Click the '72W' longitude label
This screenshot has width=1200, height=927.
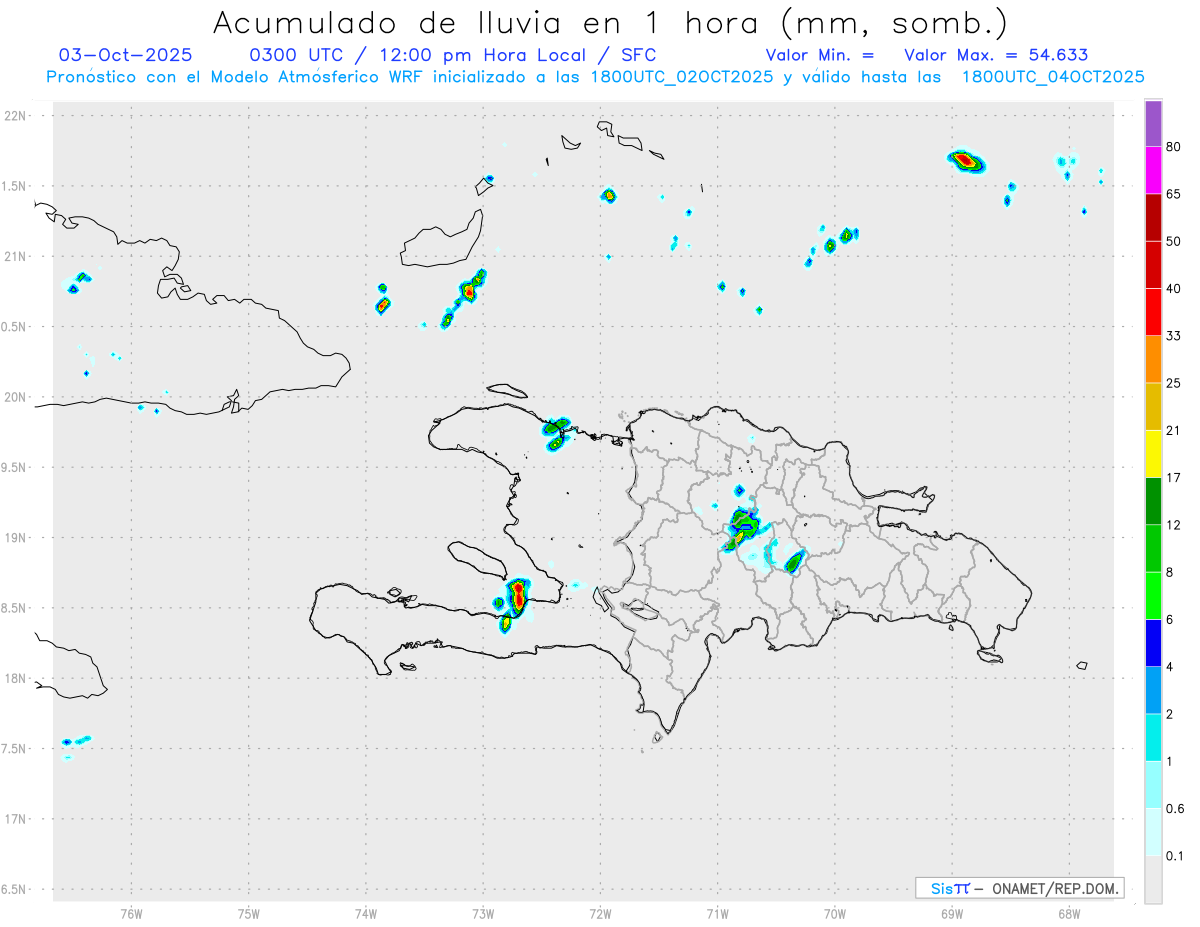(600, 913)
